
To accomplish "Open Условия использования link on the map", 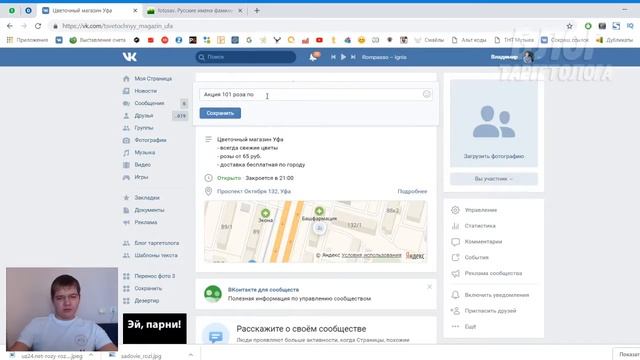I will (371, 255).
